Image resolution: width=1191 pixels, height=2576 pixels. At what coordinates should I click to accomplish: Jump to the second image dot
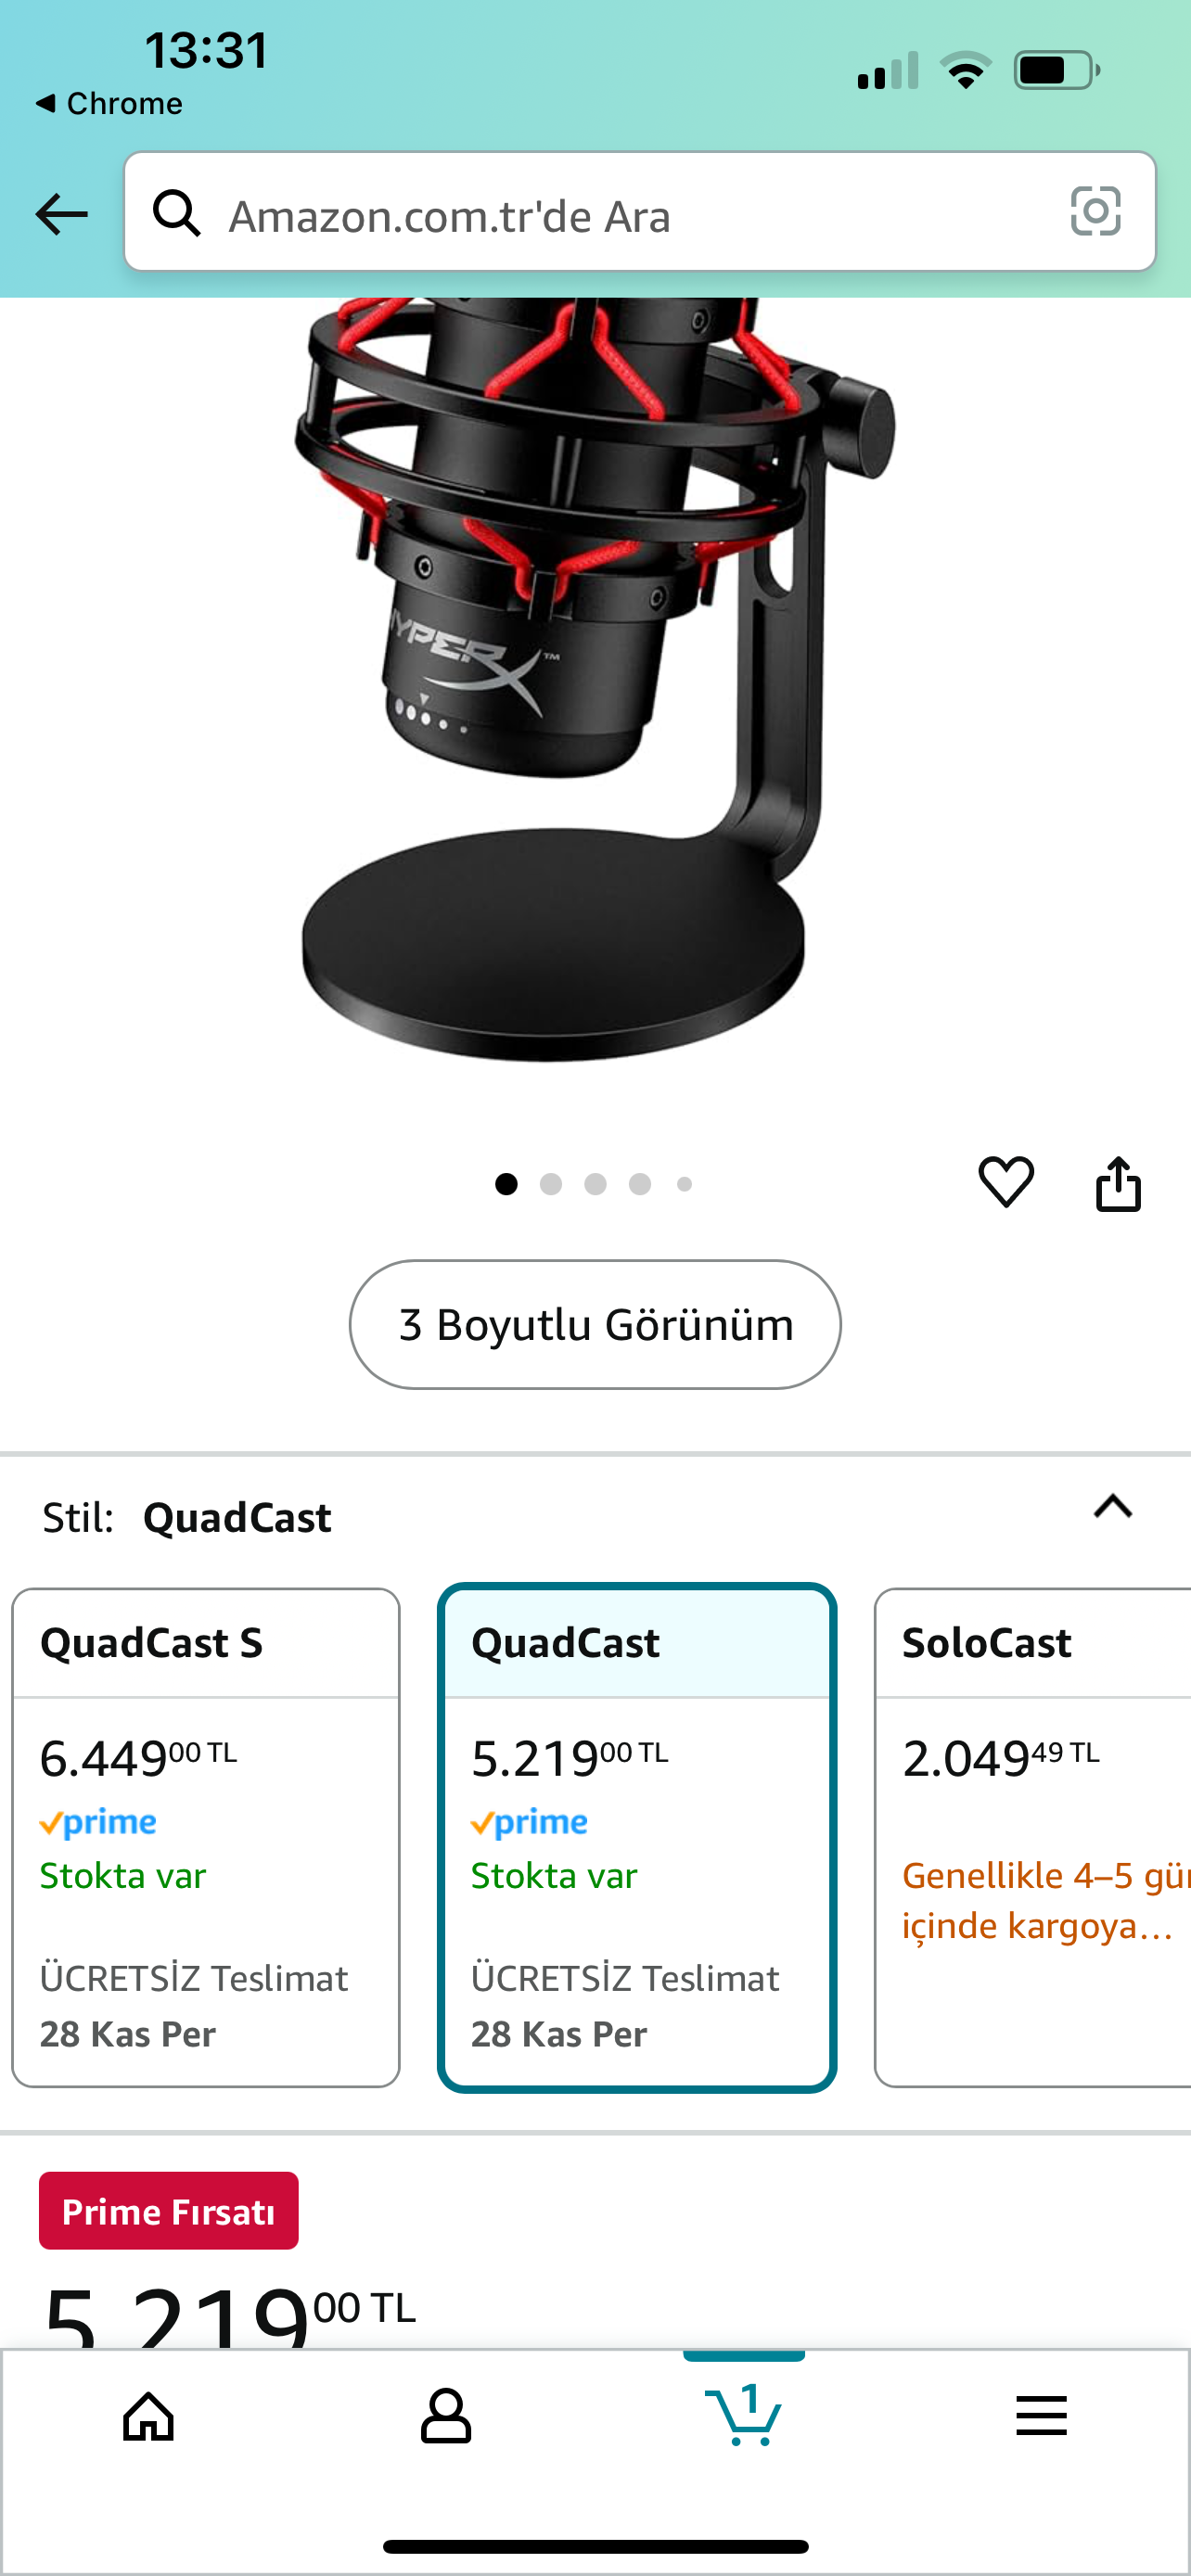click(551, 1184)
